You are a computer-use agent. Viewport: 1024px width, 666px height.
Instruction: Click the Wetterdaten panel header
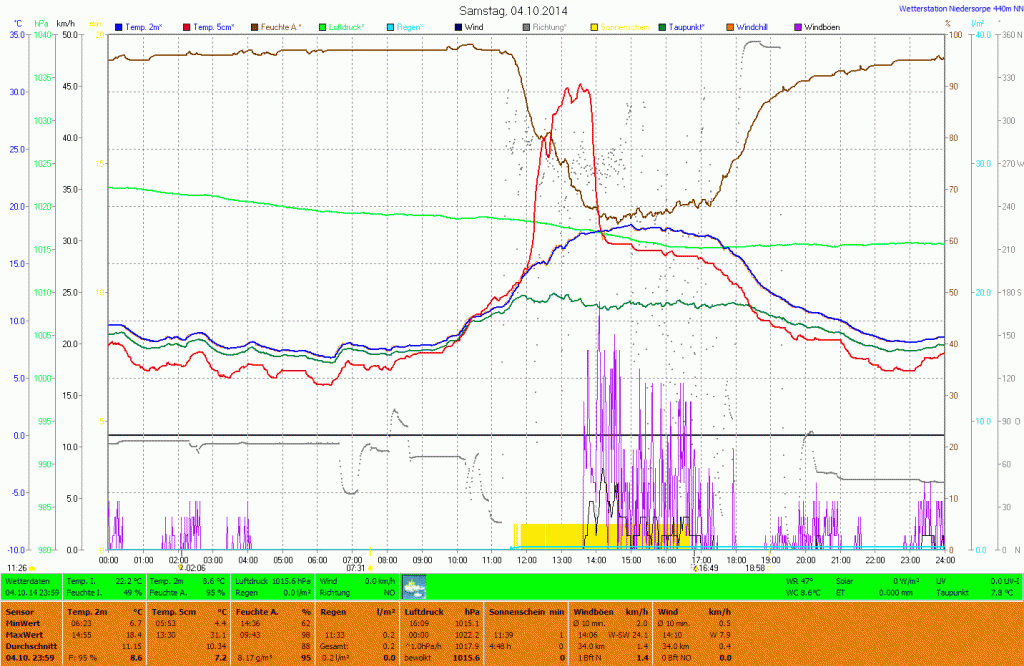click(x=28, y=580)
